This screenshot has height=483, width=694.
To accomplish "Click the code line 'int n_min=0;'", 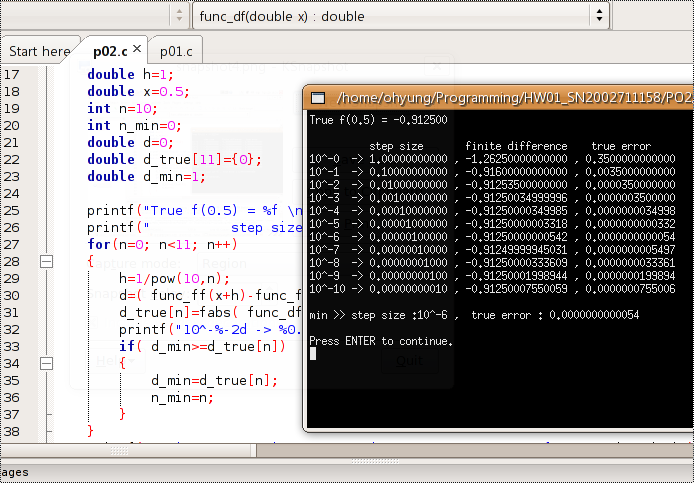I will 135,125.
